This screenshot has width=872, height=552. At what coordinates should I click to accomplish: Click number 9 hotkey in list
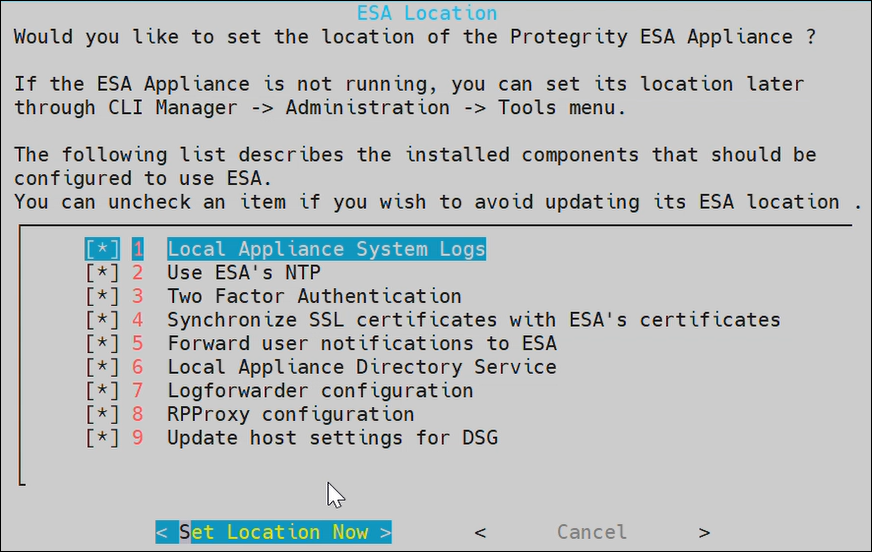pyautogui.click(x=138, y=438)
